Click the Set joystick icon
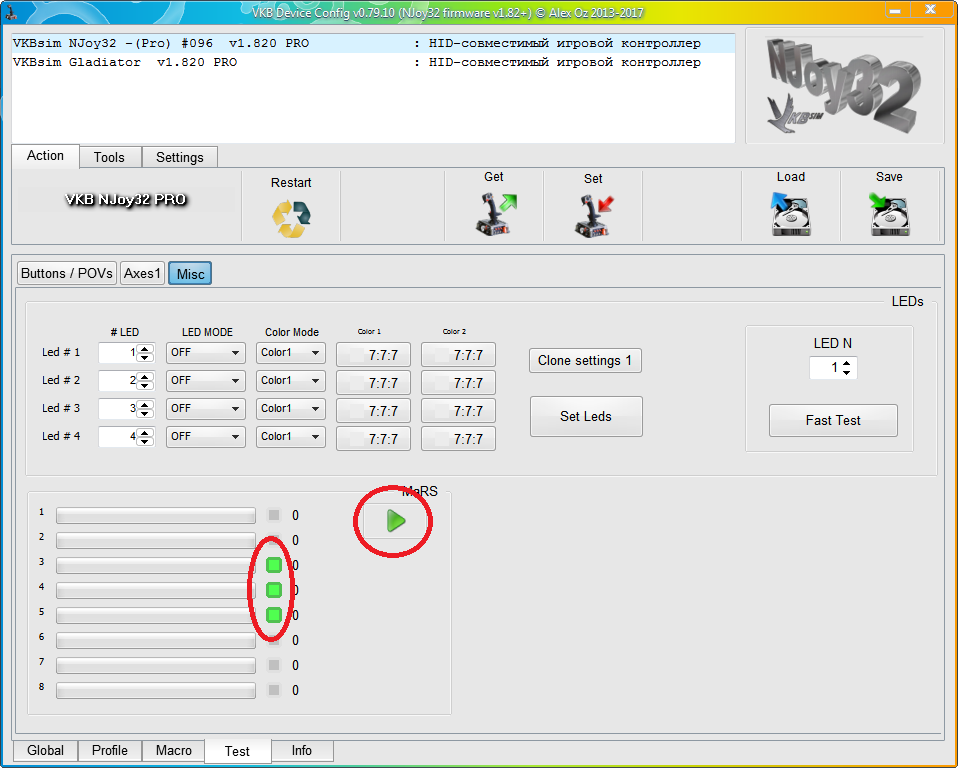 594,216
